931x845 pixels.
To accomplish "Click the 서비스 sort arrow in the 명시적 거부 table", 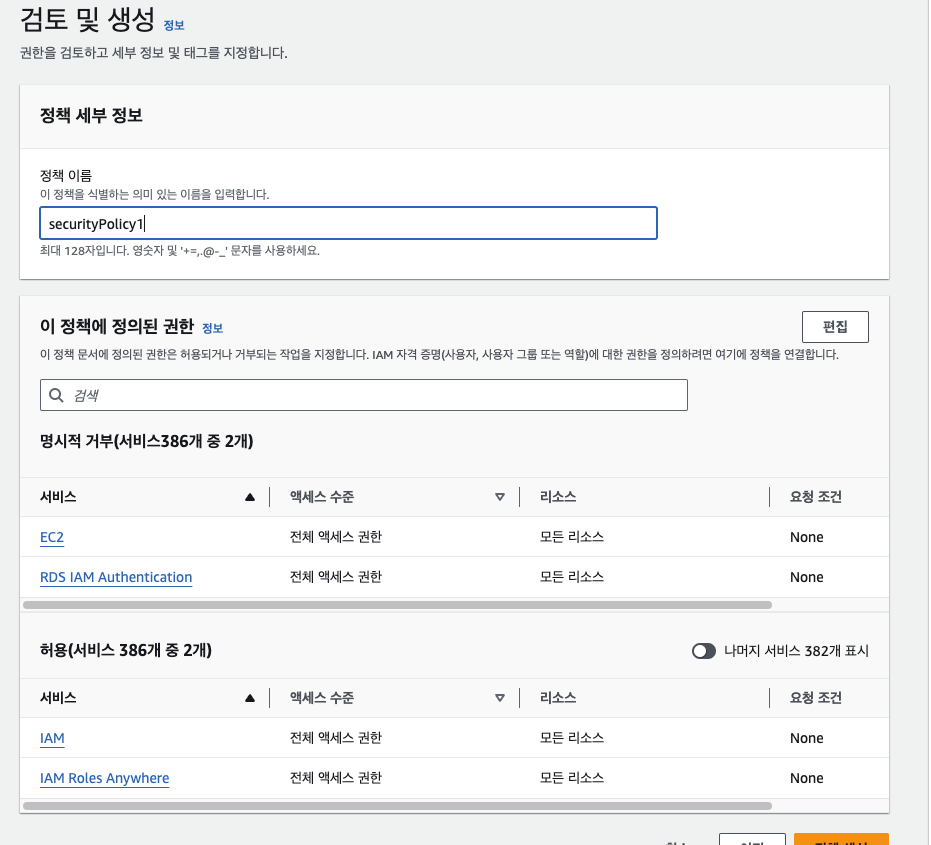I will (x=250, y=497).
